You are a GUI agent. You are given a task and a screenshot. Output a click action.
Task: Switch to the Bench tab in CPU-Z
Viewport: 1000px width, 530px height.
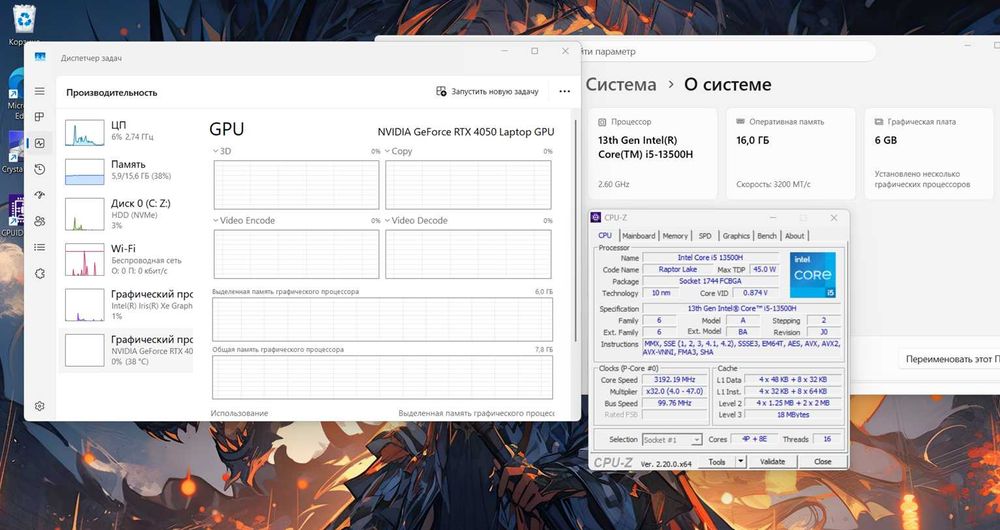(767, 235)
